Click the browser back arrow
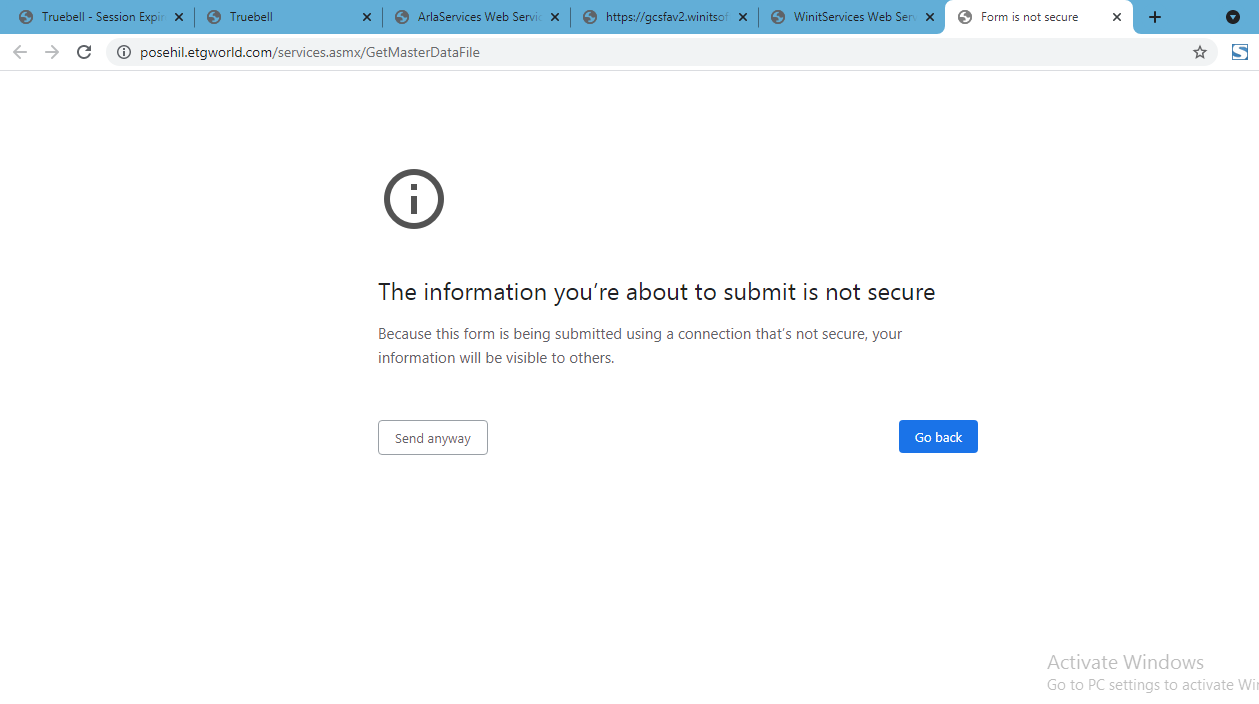The width and height of the screenshot is (1259, 704). coord(20,52)
